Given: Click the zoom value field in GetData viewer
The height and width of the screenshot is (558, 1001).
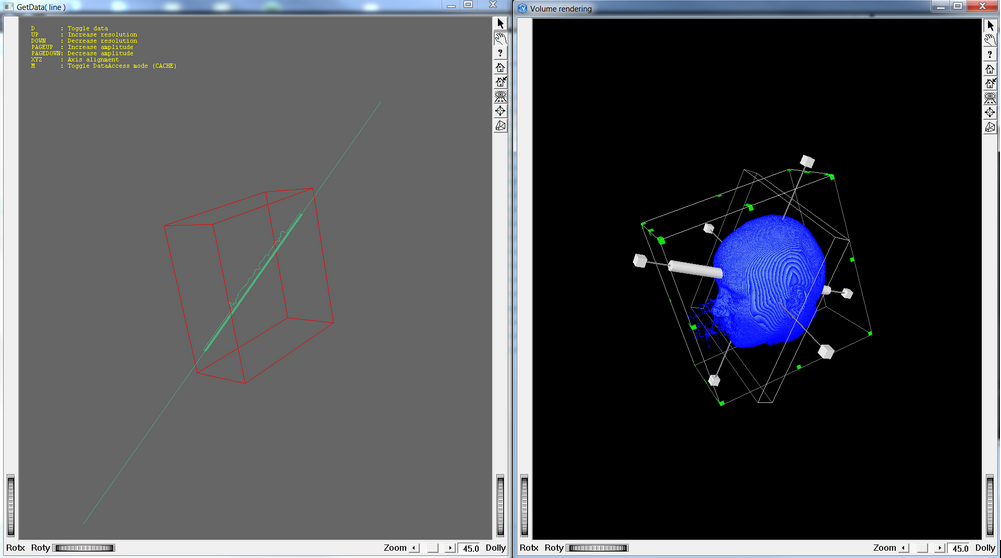Looking at the screenshot, I should coord(470,548).
